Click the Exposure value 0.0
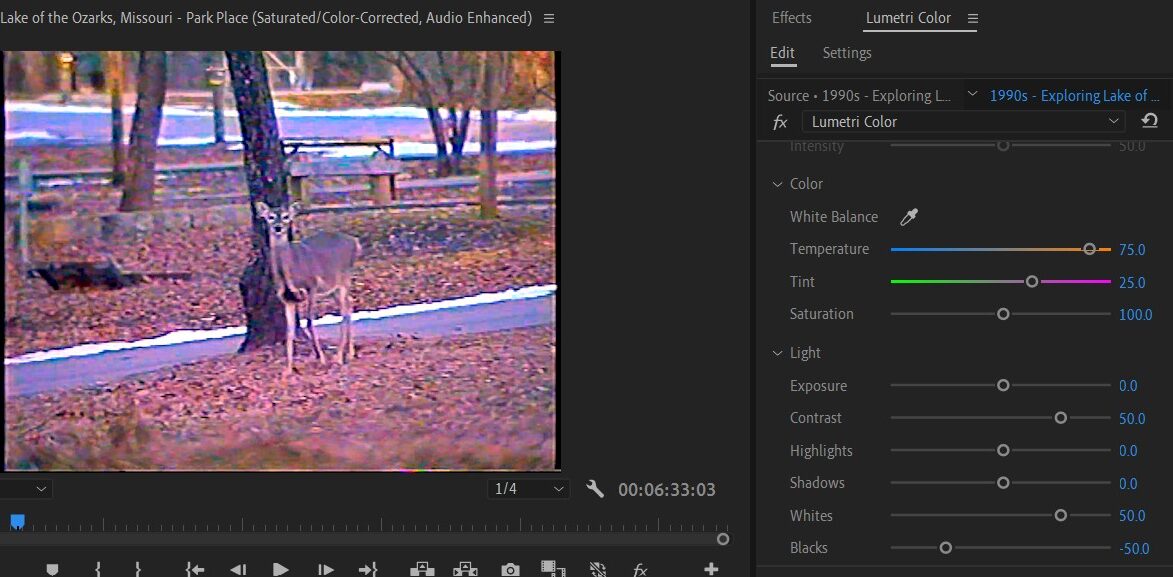 coord(1128,386)
